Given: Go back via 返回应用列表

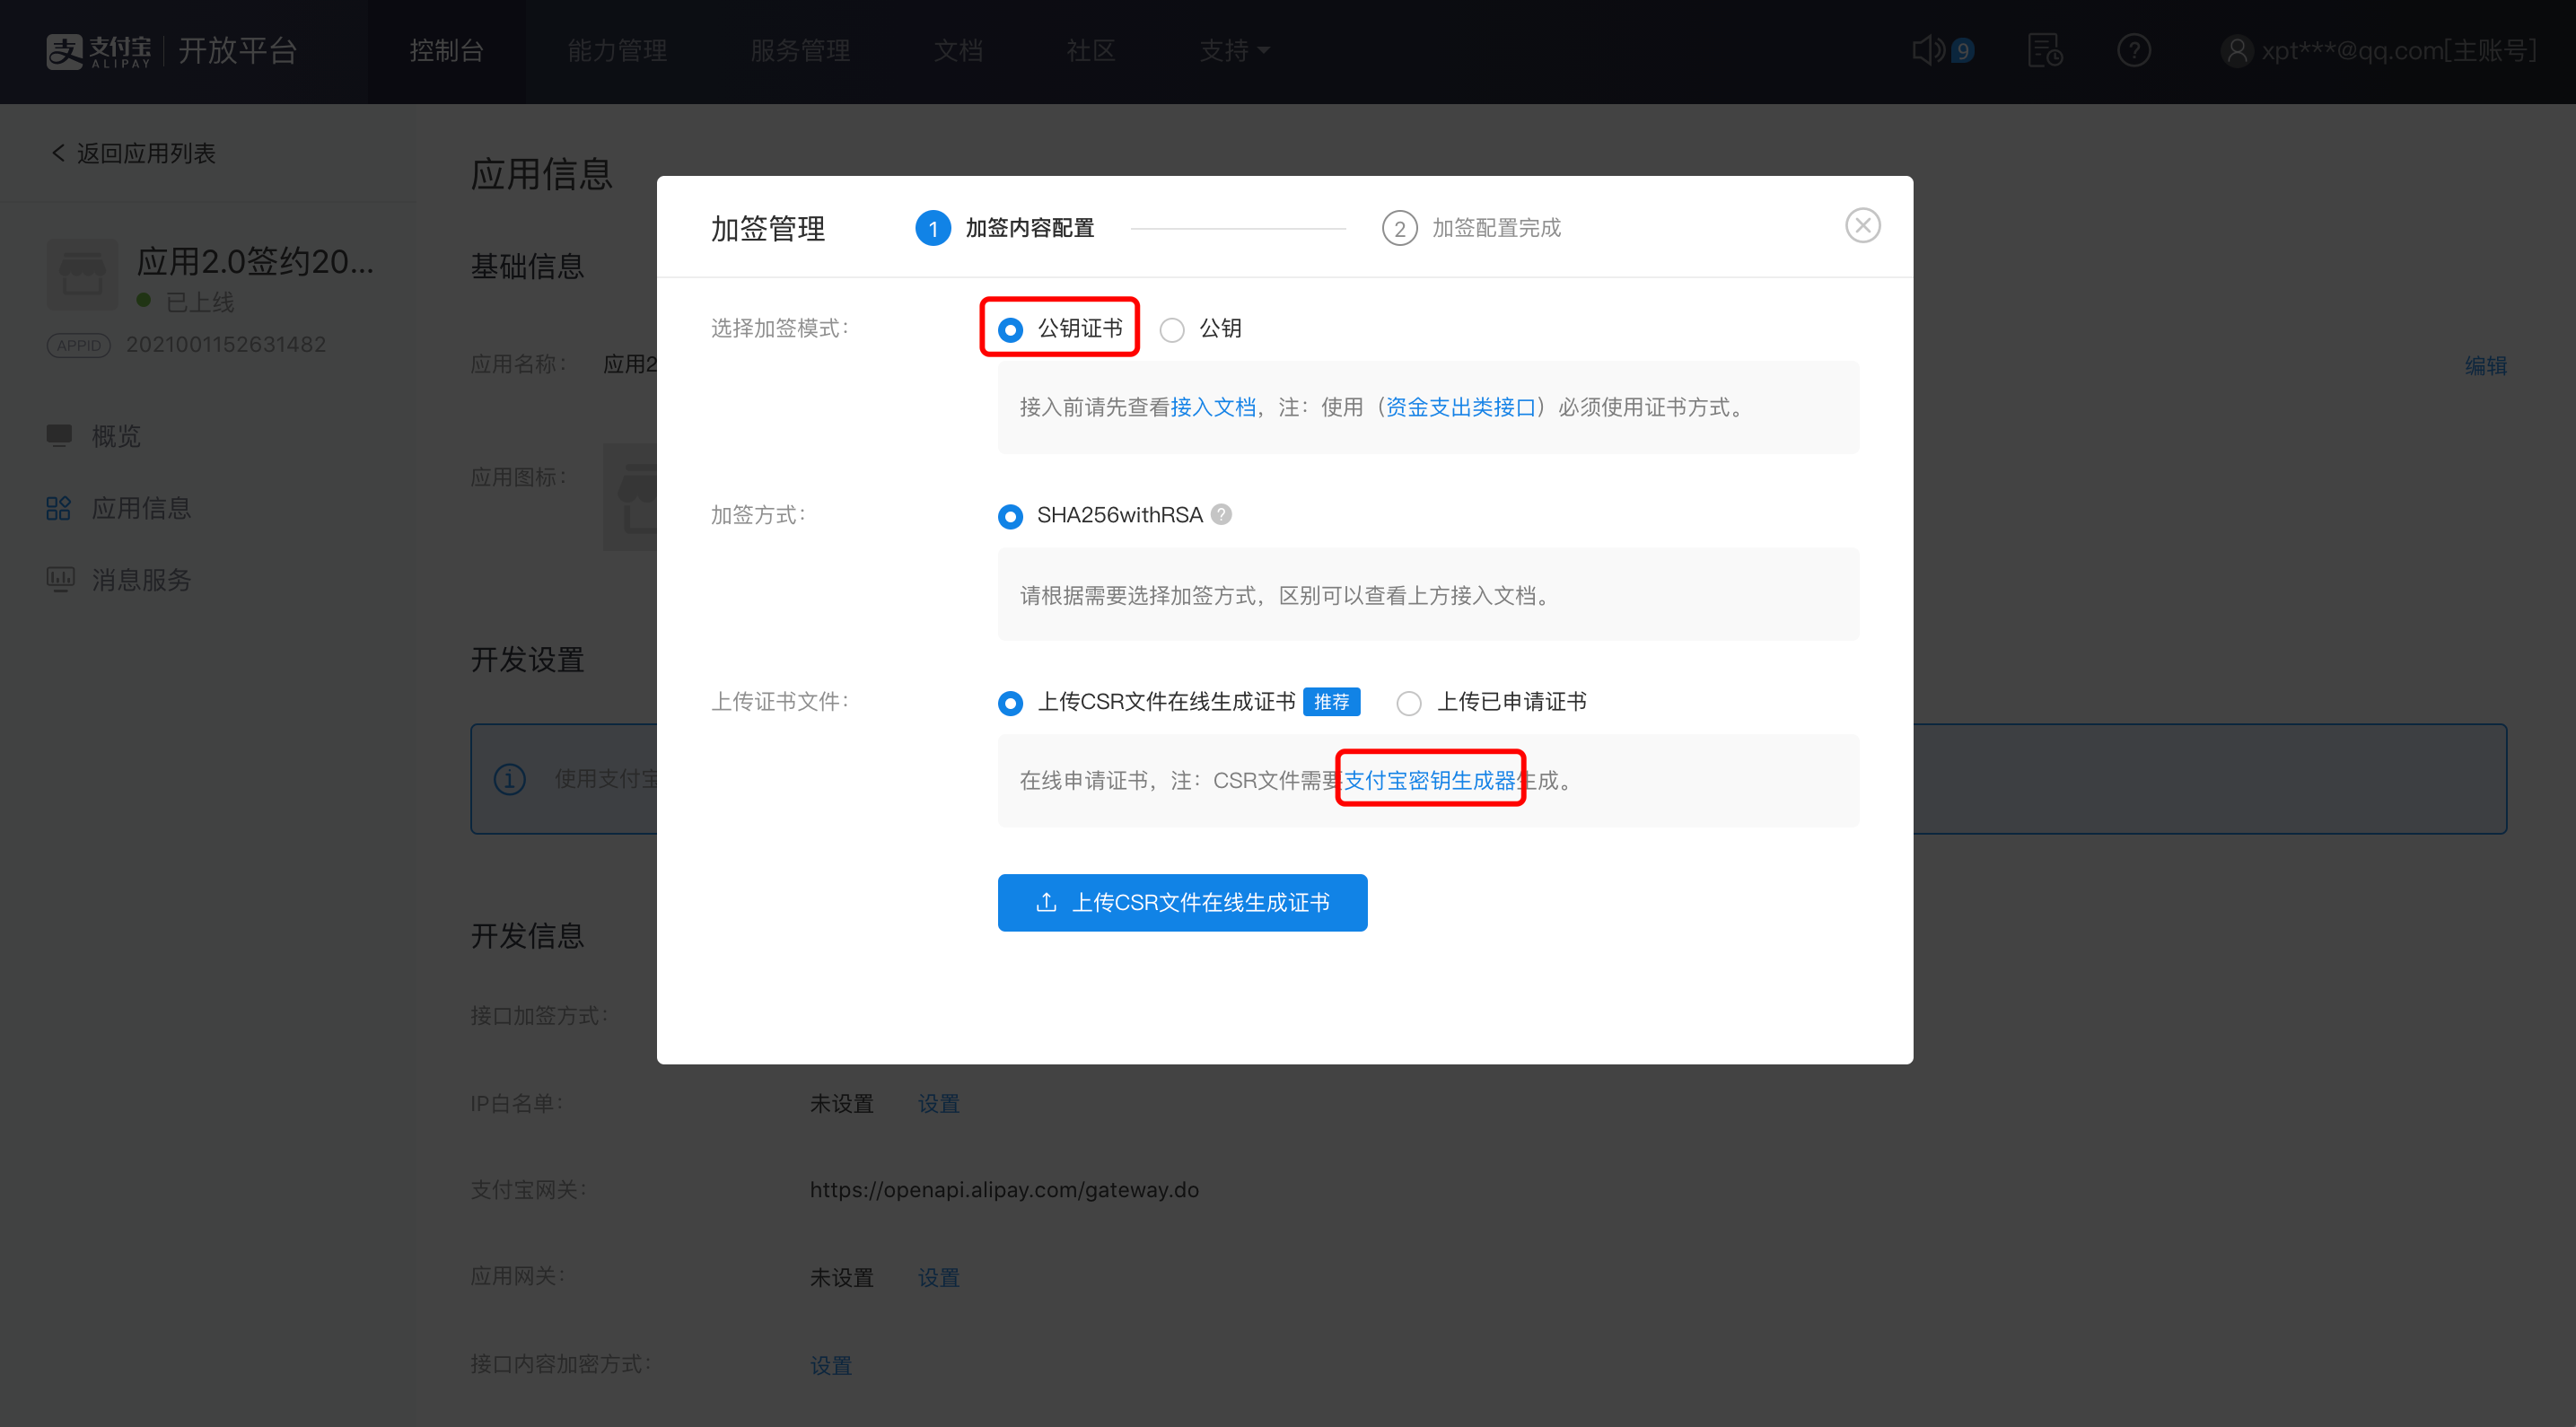Looking at the screenshot, I should click(x=133, y=153).
